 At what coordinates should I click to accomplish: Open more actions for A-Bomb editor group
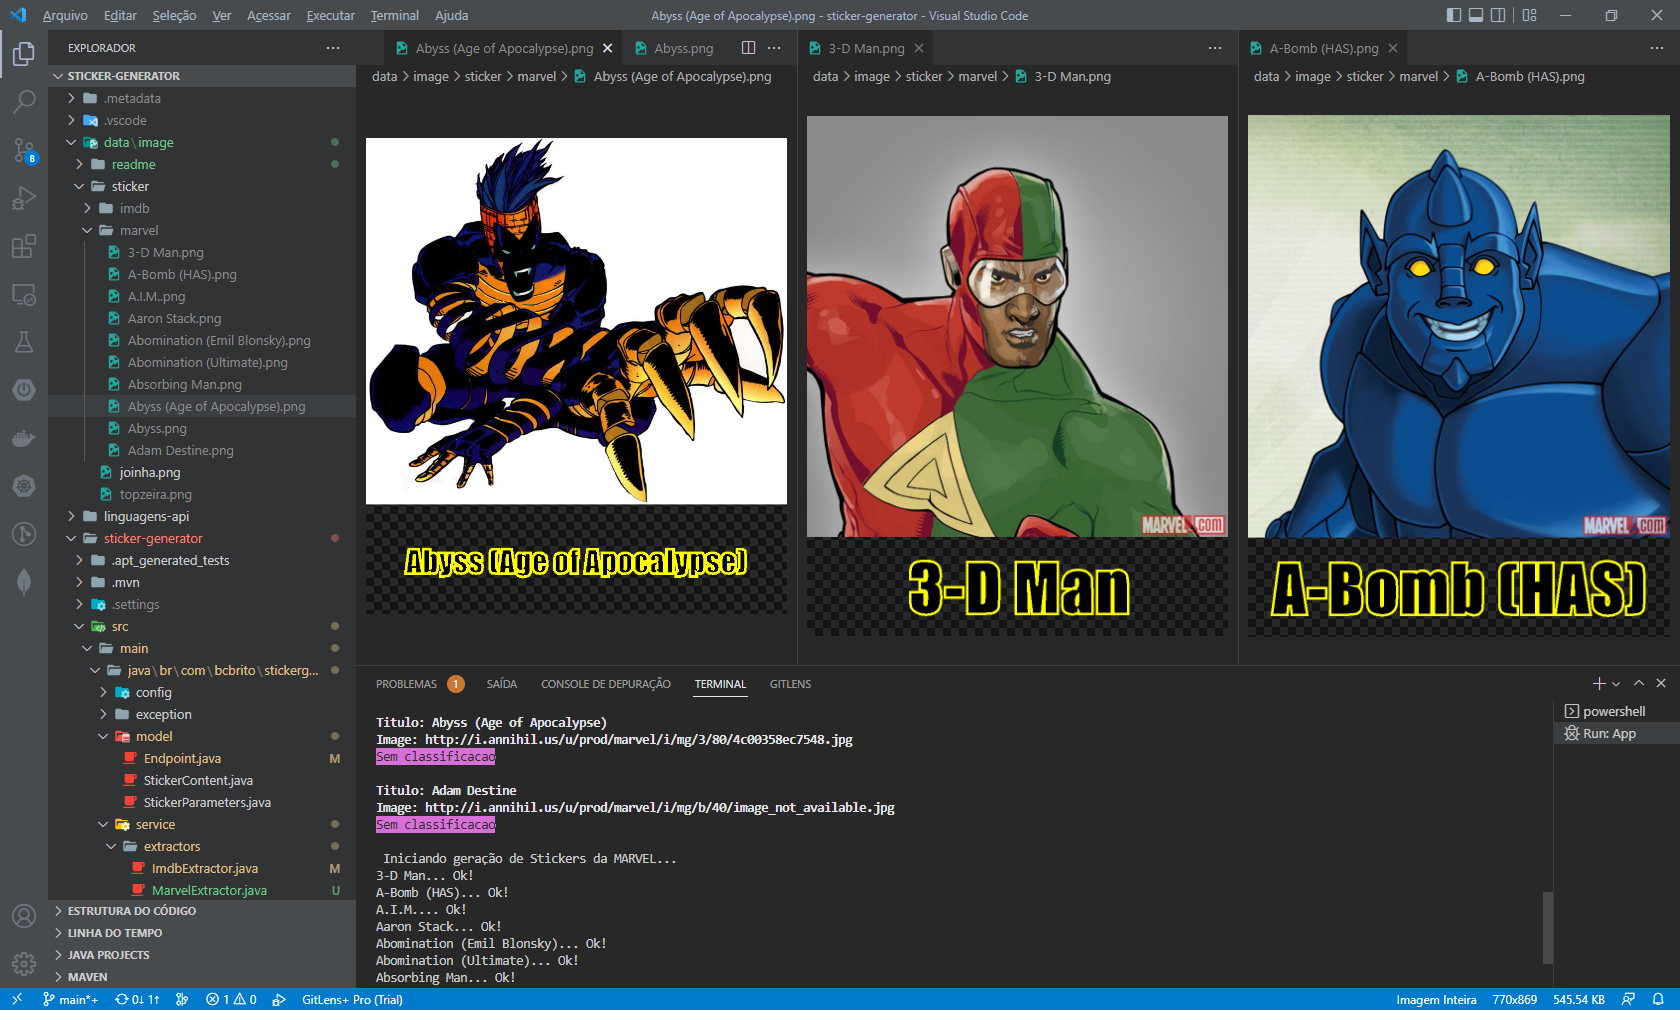click(x=1657, y=48)
